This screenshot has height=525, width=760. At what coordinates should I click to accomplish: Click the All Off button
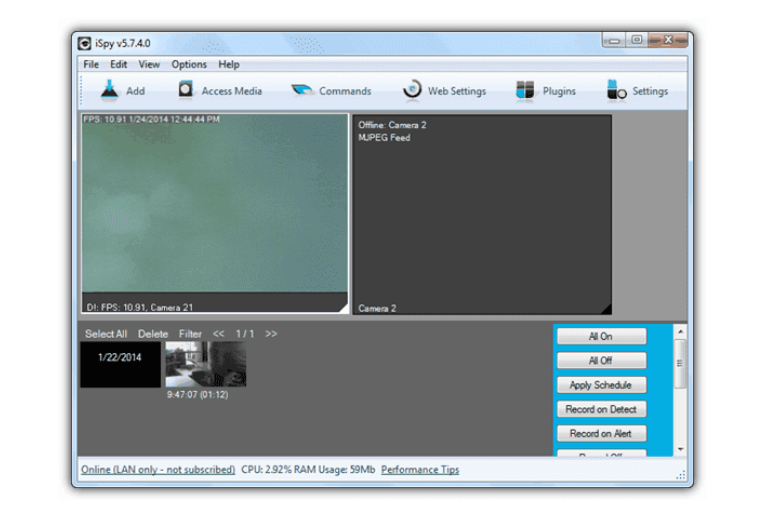601,361
